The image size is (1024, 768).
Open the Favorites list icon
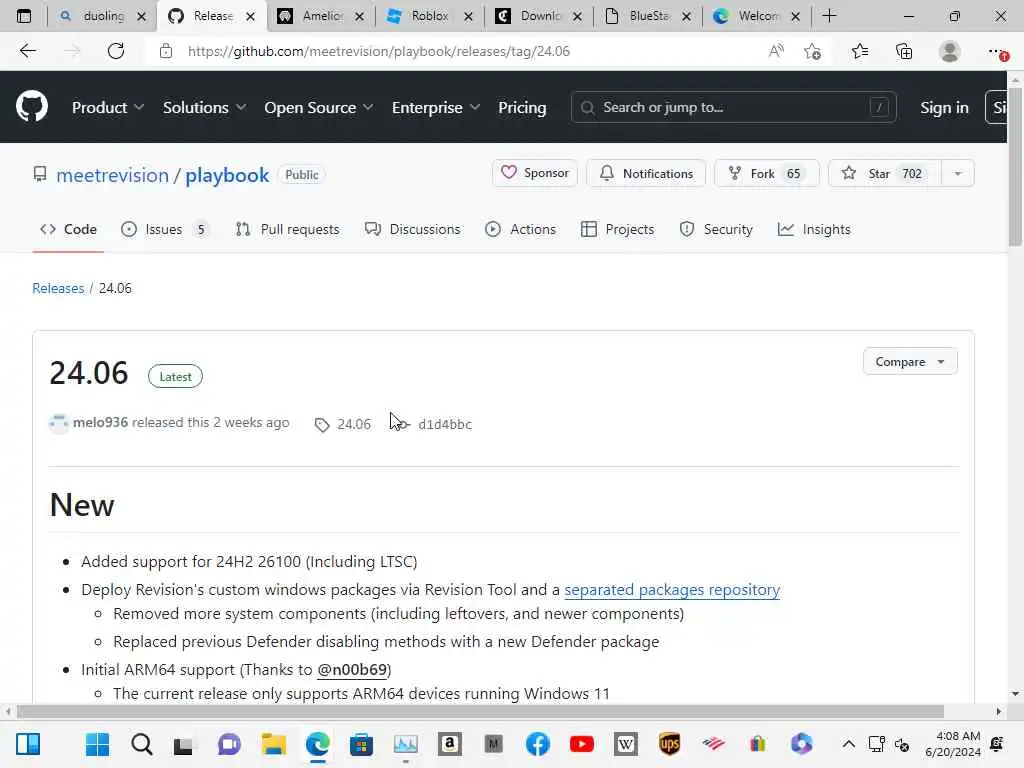859,51
